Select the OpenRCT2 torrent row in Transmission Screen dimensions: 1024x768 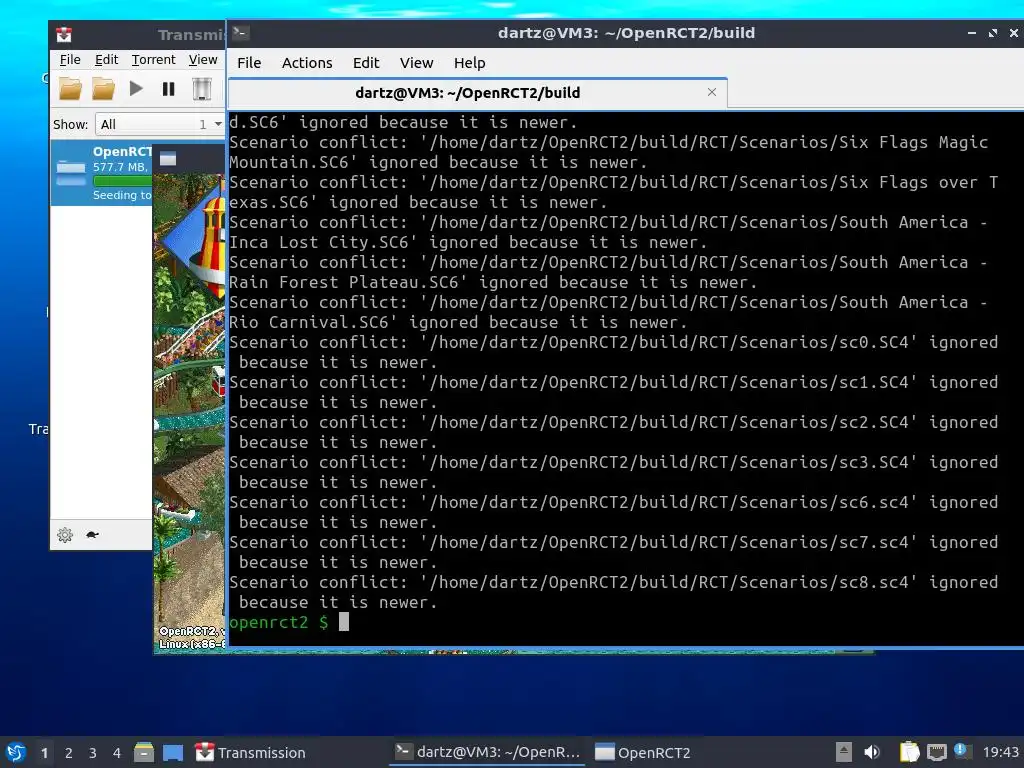coord(102,172)
